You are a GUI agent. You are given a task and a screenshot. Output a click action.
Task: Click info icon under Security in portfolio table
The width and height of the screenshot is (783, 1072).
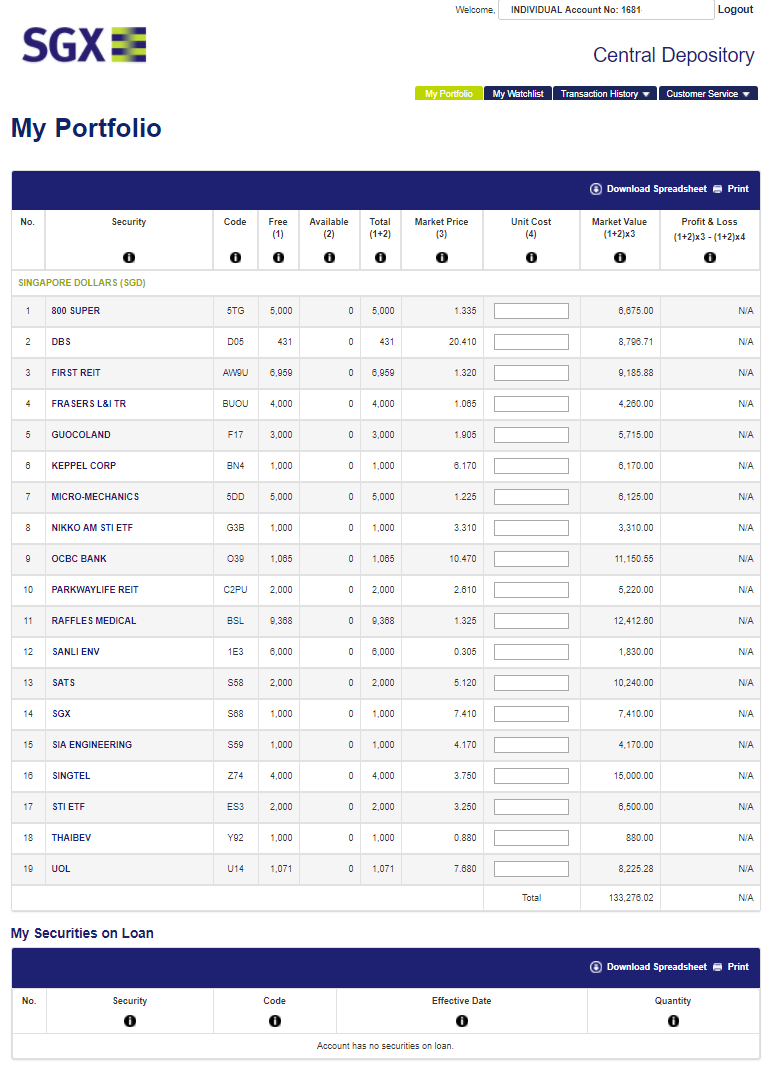coord(129,258)
